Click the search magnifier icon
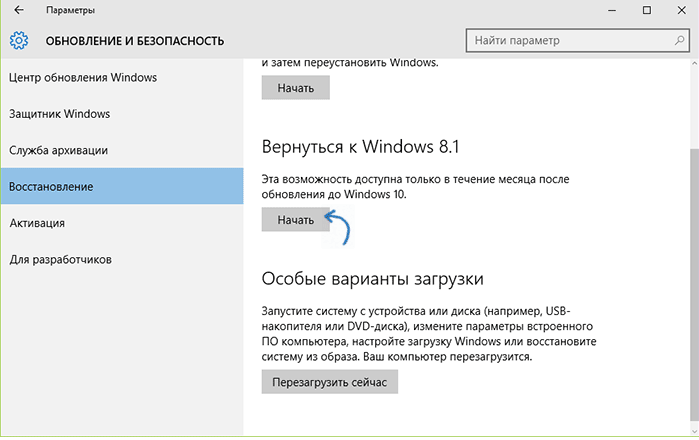The width and height of the screenshot is (699, 440). (679, 41)
